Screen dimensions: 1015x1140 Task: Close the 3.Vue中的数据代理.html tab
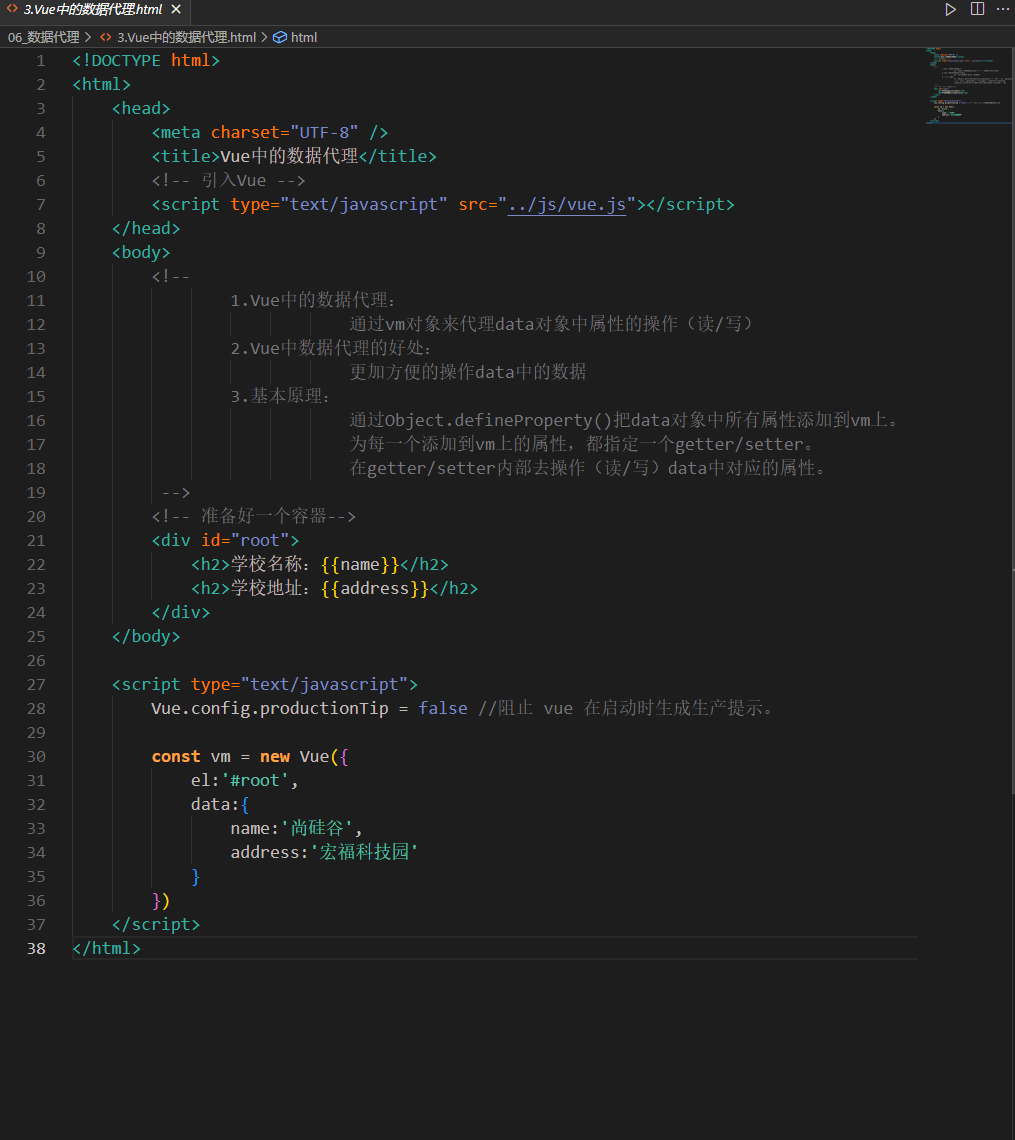176,9
